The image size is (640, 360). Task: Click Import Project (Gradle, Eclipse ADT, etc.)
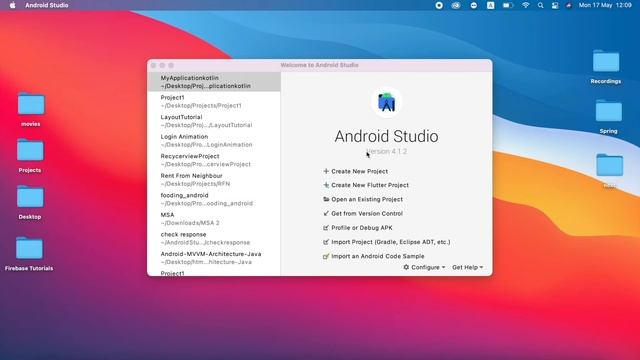tap(391, 242)
